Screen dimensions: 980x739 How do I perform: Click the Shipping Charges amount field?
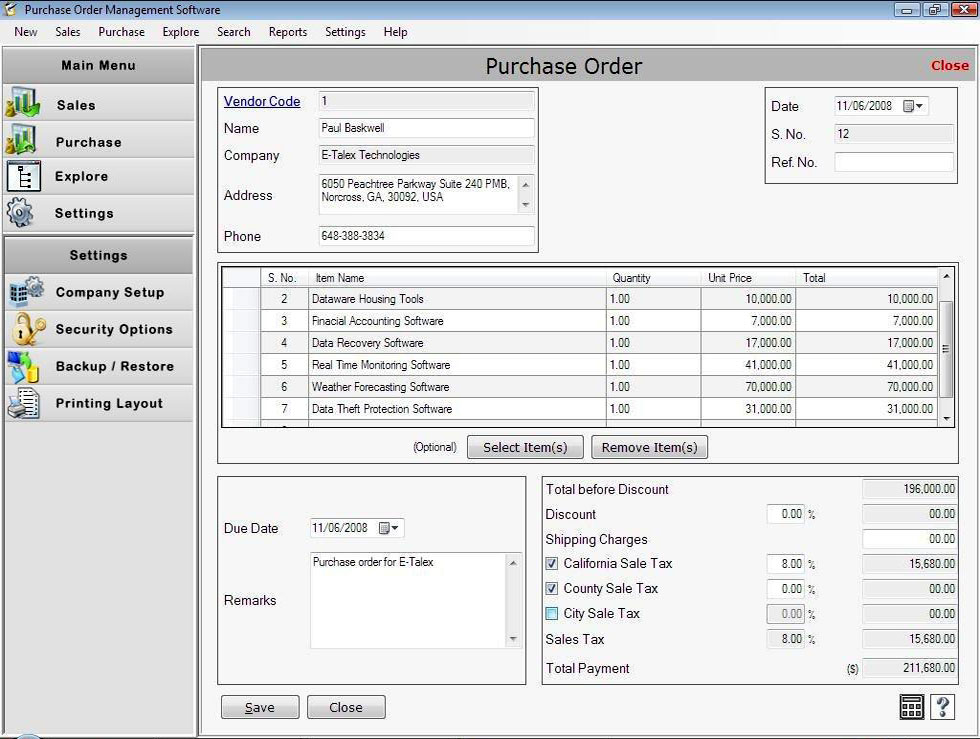tap(909, 538)
